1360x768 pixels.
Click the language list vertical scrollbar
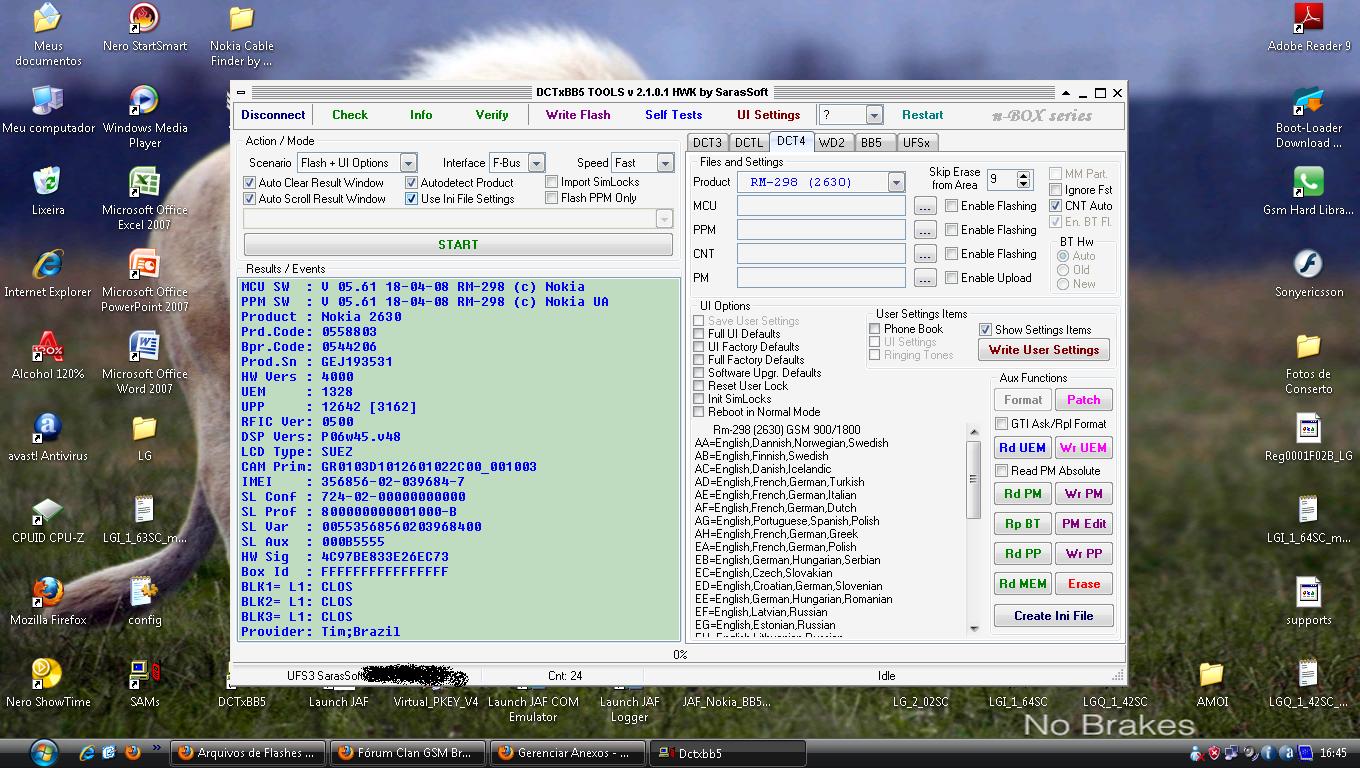pos(974,530)
